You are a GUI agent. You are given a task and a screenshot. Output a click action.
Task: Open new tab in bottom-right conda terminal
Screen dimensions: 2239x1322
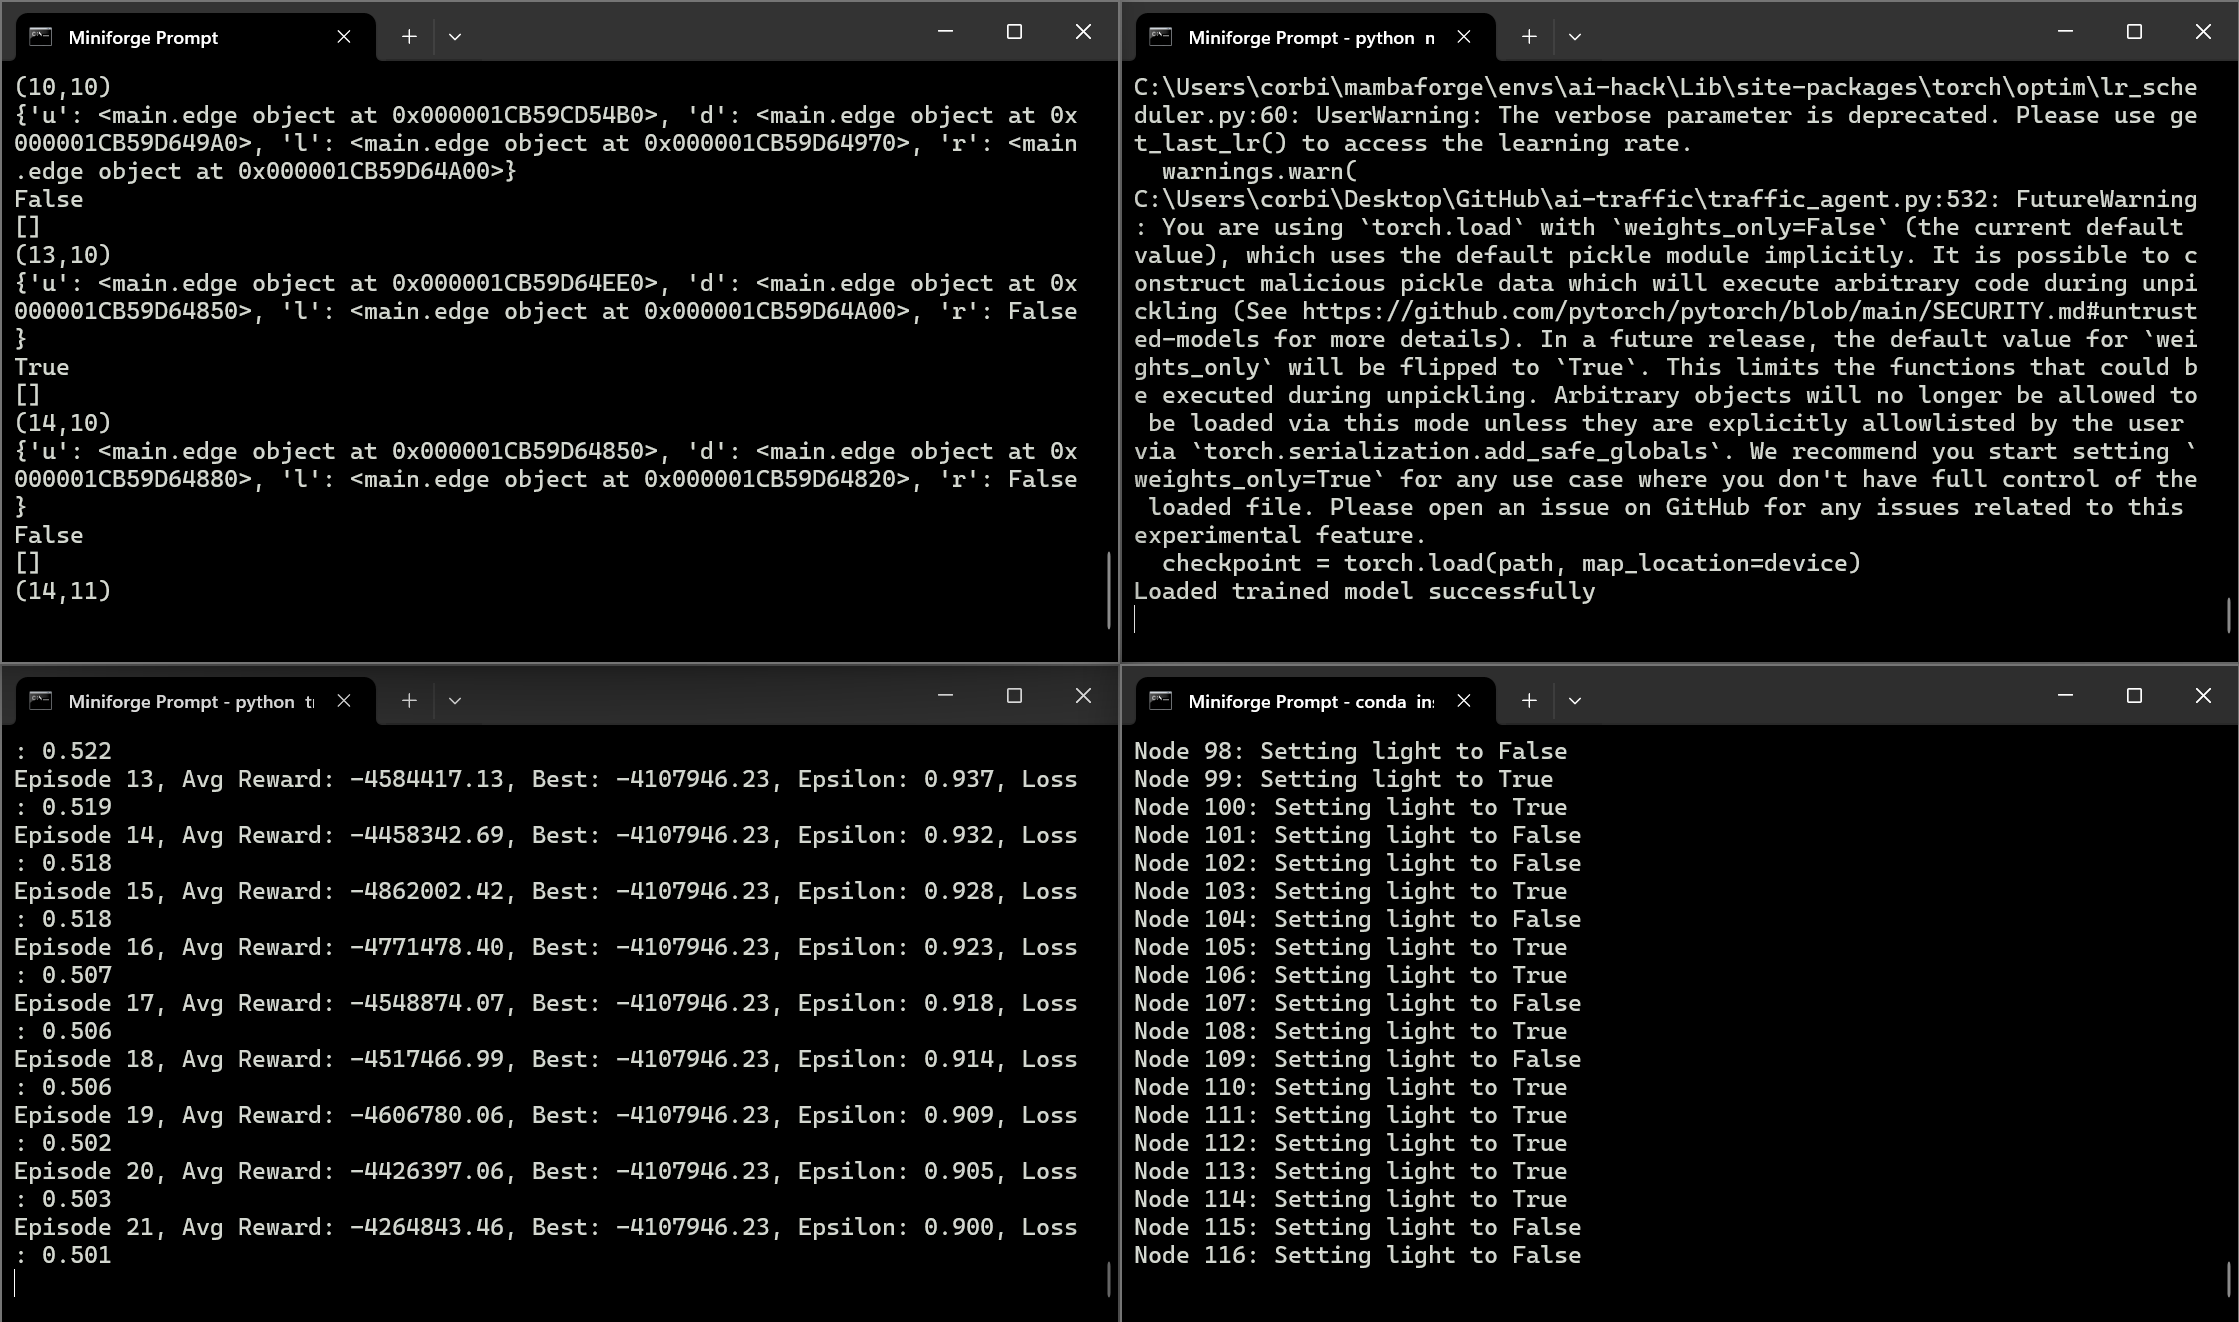[x=1529, y=701]
